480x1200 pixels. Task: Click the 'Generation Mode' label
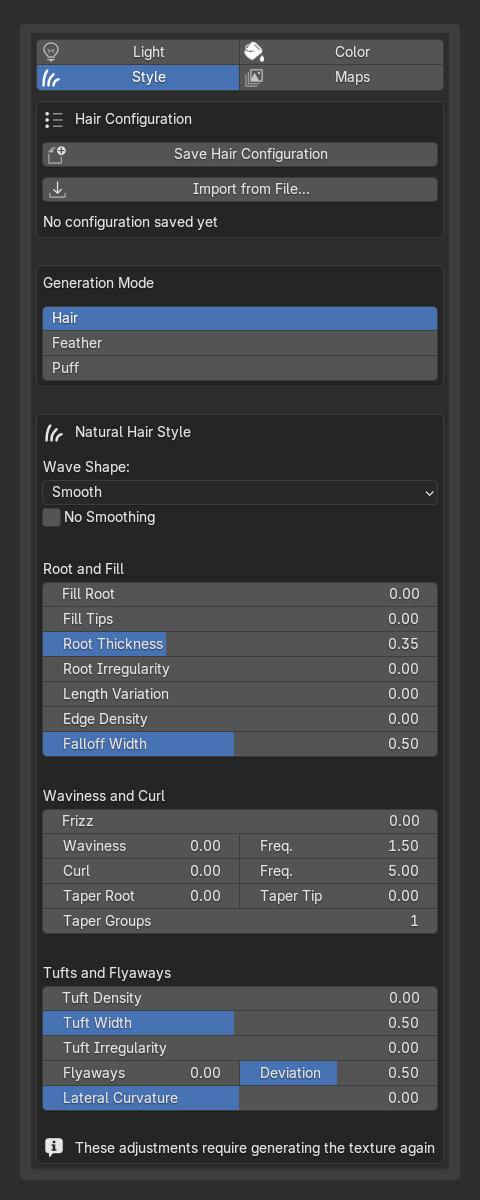click(98, 283)
